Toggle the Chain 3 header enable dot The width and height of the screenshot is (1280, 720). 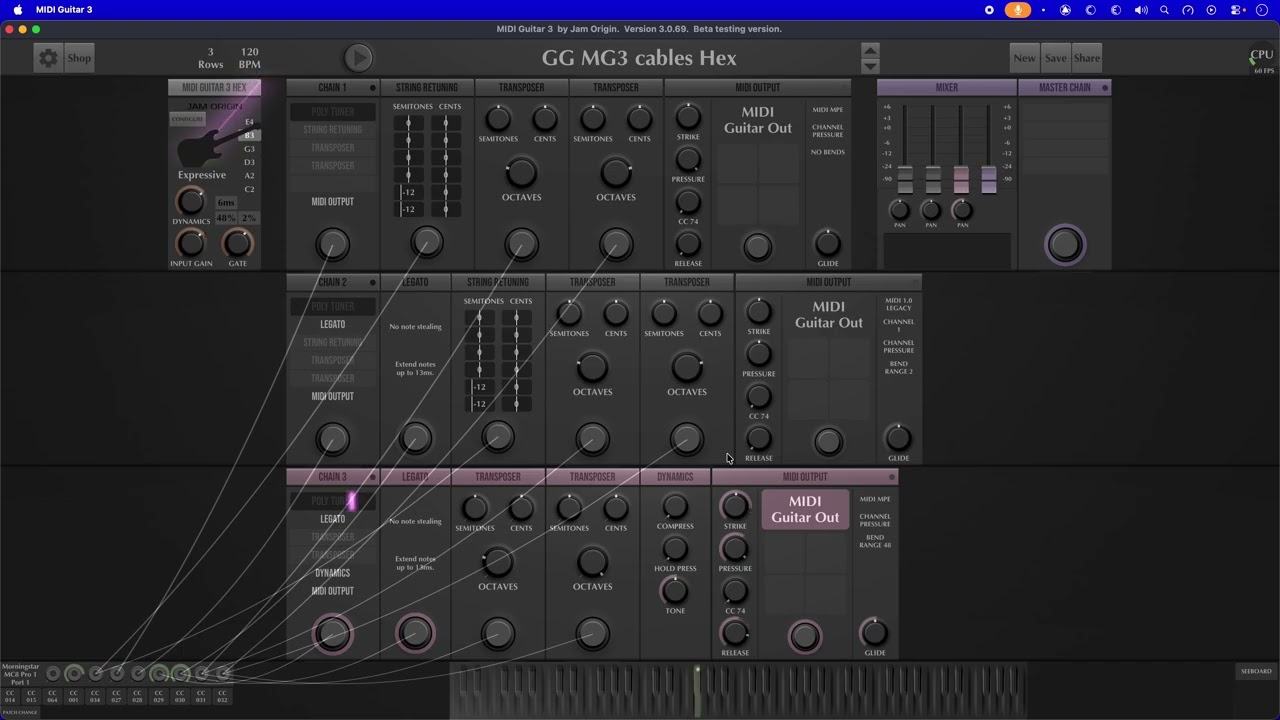[x=373, y=478]
